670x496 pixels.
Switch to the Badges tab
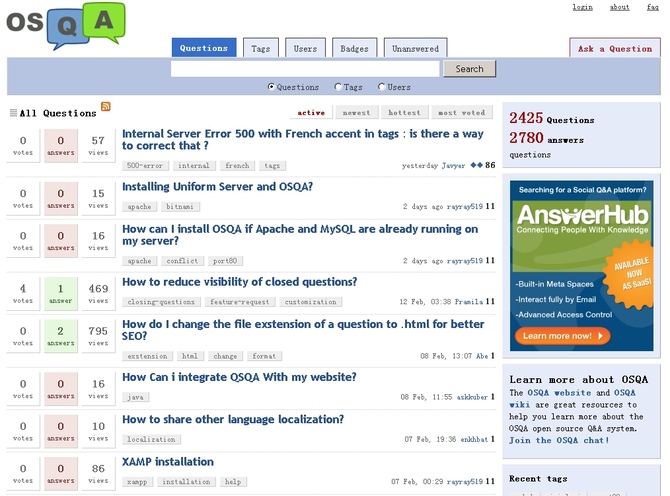click(x=354, y=48)
